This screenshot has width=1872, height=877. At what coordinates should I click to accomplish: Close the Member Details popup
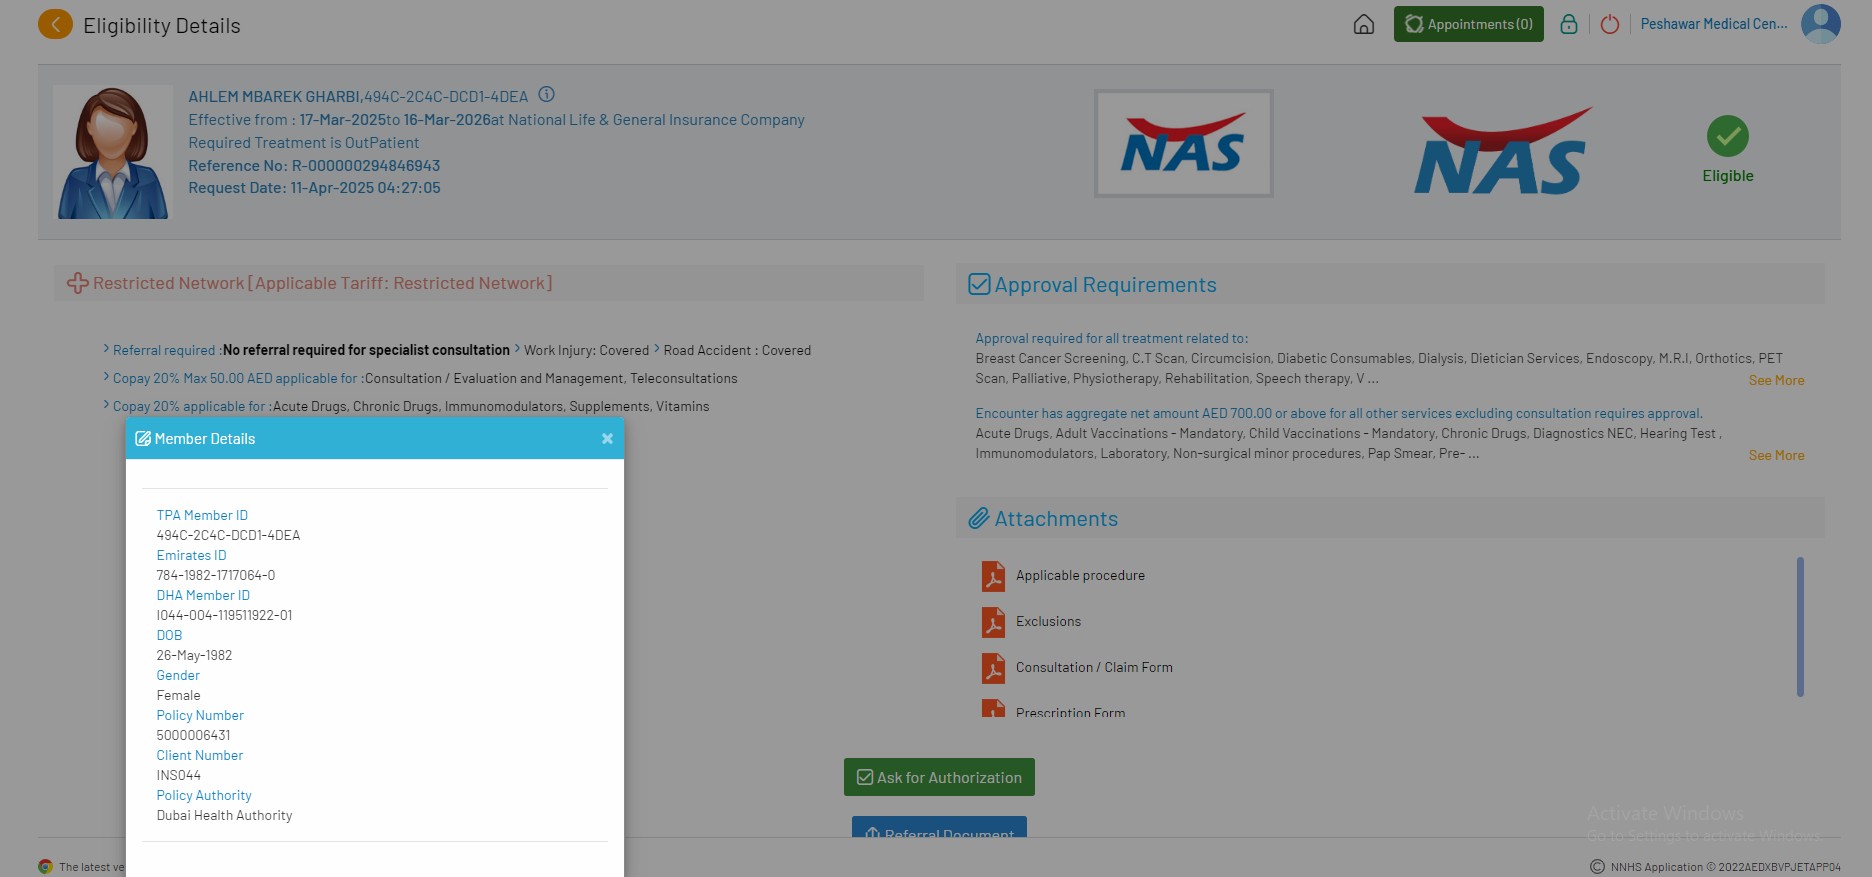[607, 439]
